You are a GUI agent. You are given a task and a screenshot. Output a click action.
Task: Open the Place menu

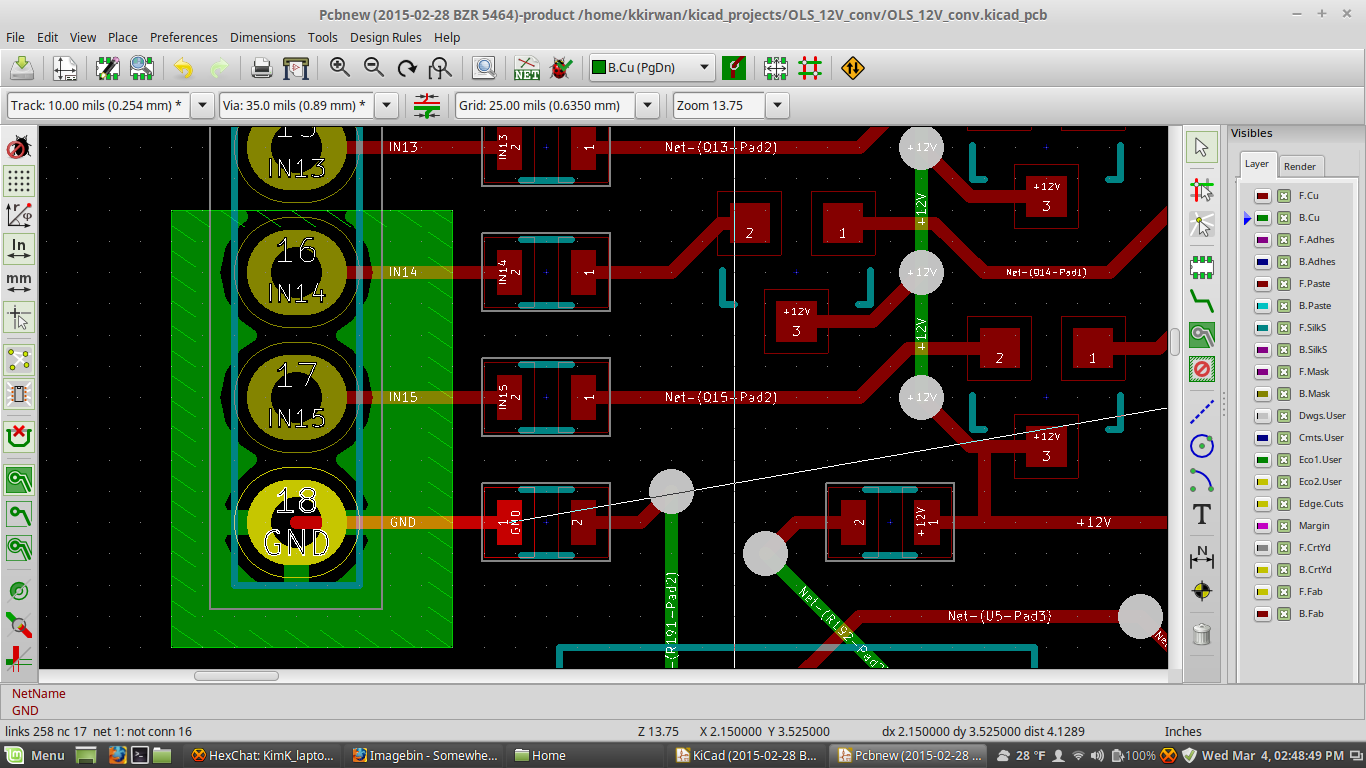[123, 37]
